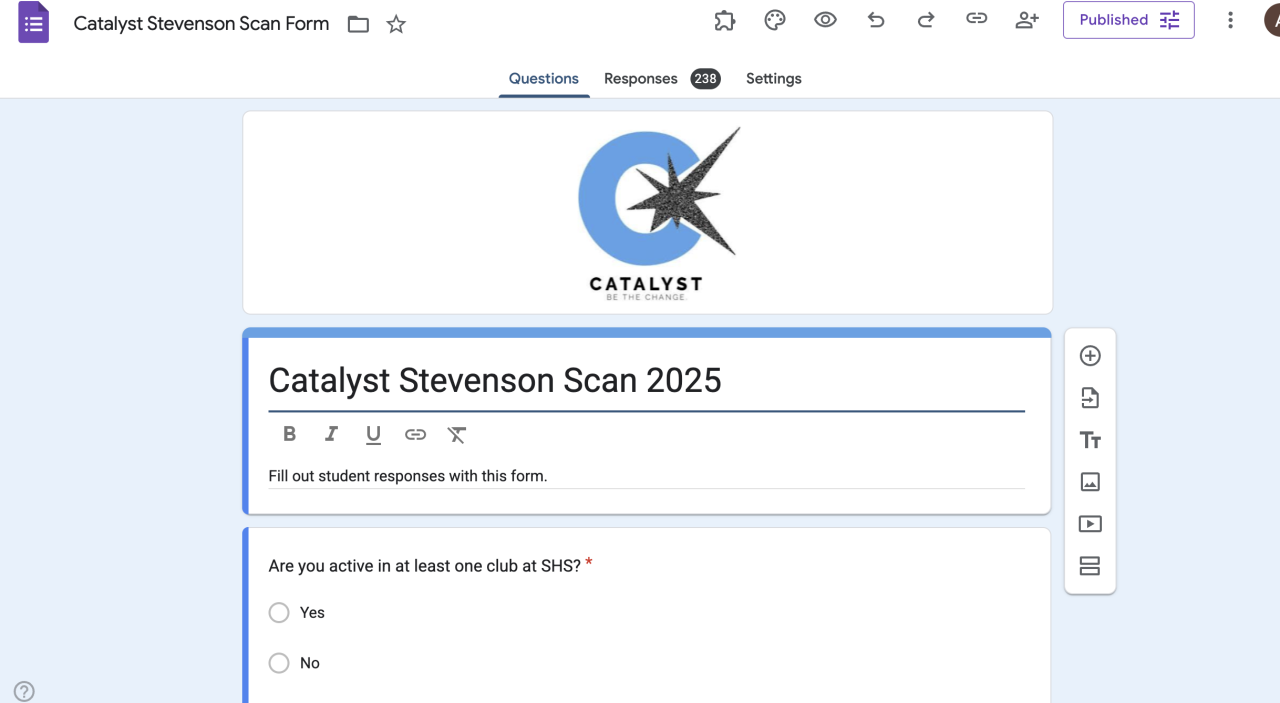
Task: Move form to folder icon
Action: [x=358, y=25]
